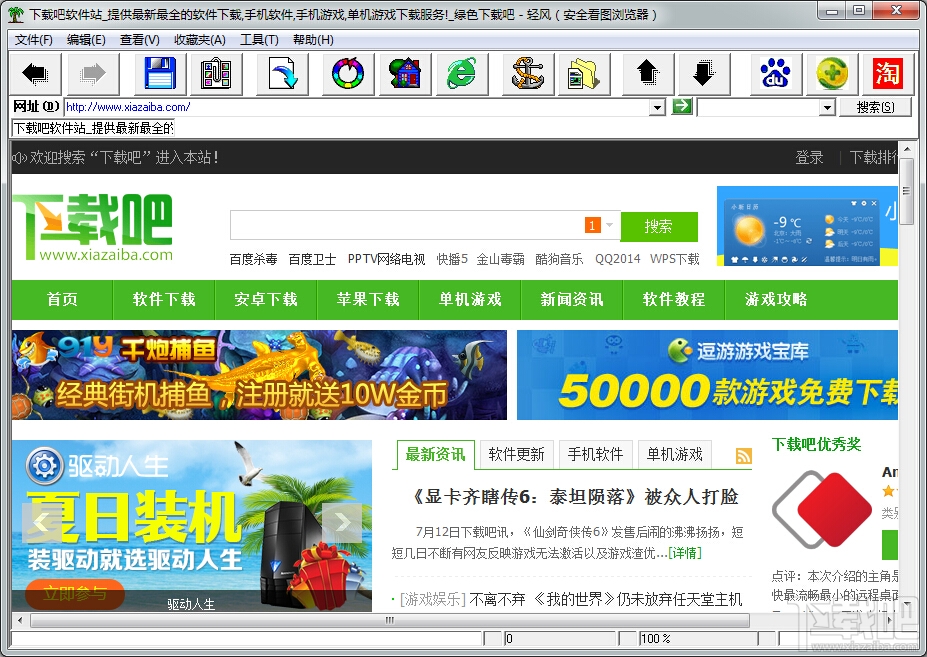Click the floppy disk Save icon
The height and width of the screenshot is (657, 927).
(x=160, y=74)
